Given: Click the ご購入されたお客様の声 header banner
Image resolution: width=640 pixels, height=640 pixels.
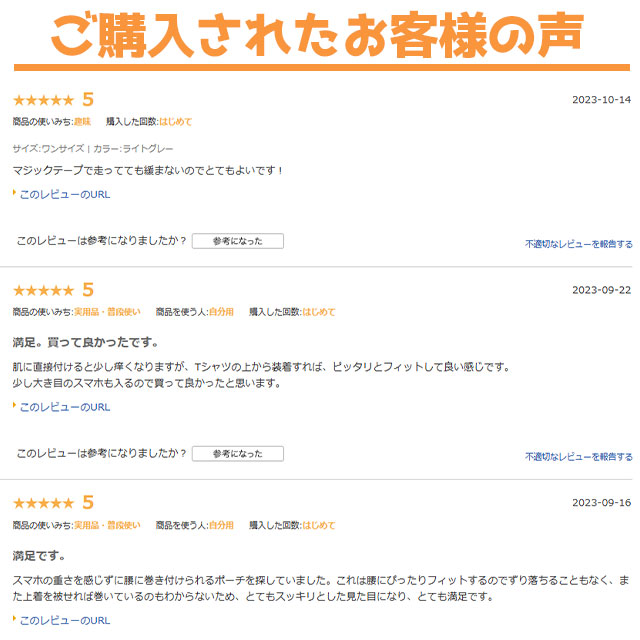Looking at the screenshot, I should [320, 34].
